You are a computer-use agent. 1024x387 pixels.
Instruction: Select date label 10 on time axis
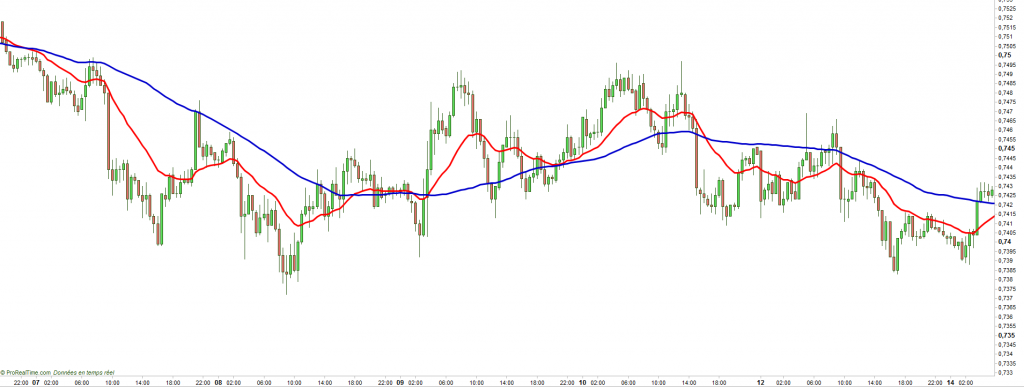(582, 382)
